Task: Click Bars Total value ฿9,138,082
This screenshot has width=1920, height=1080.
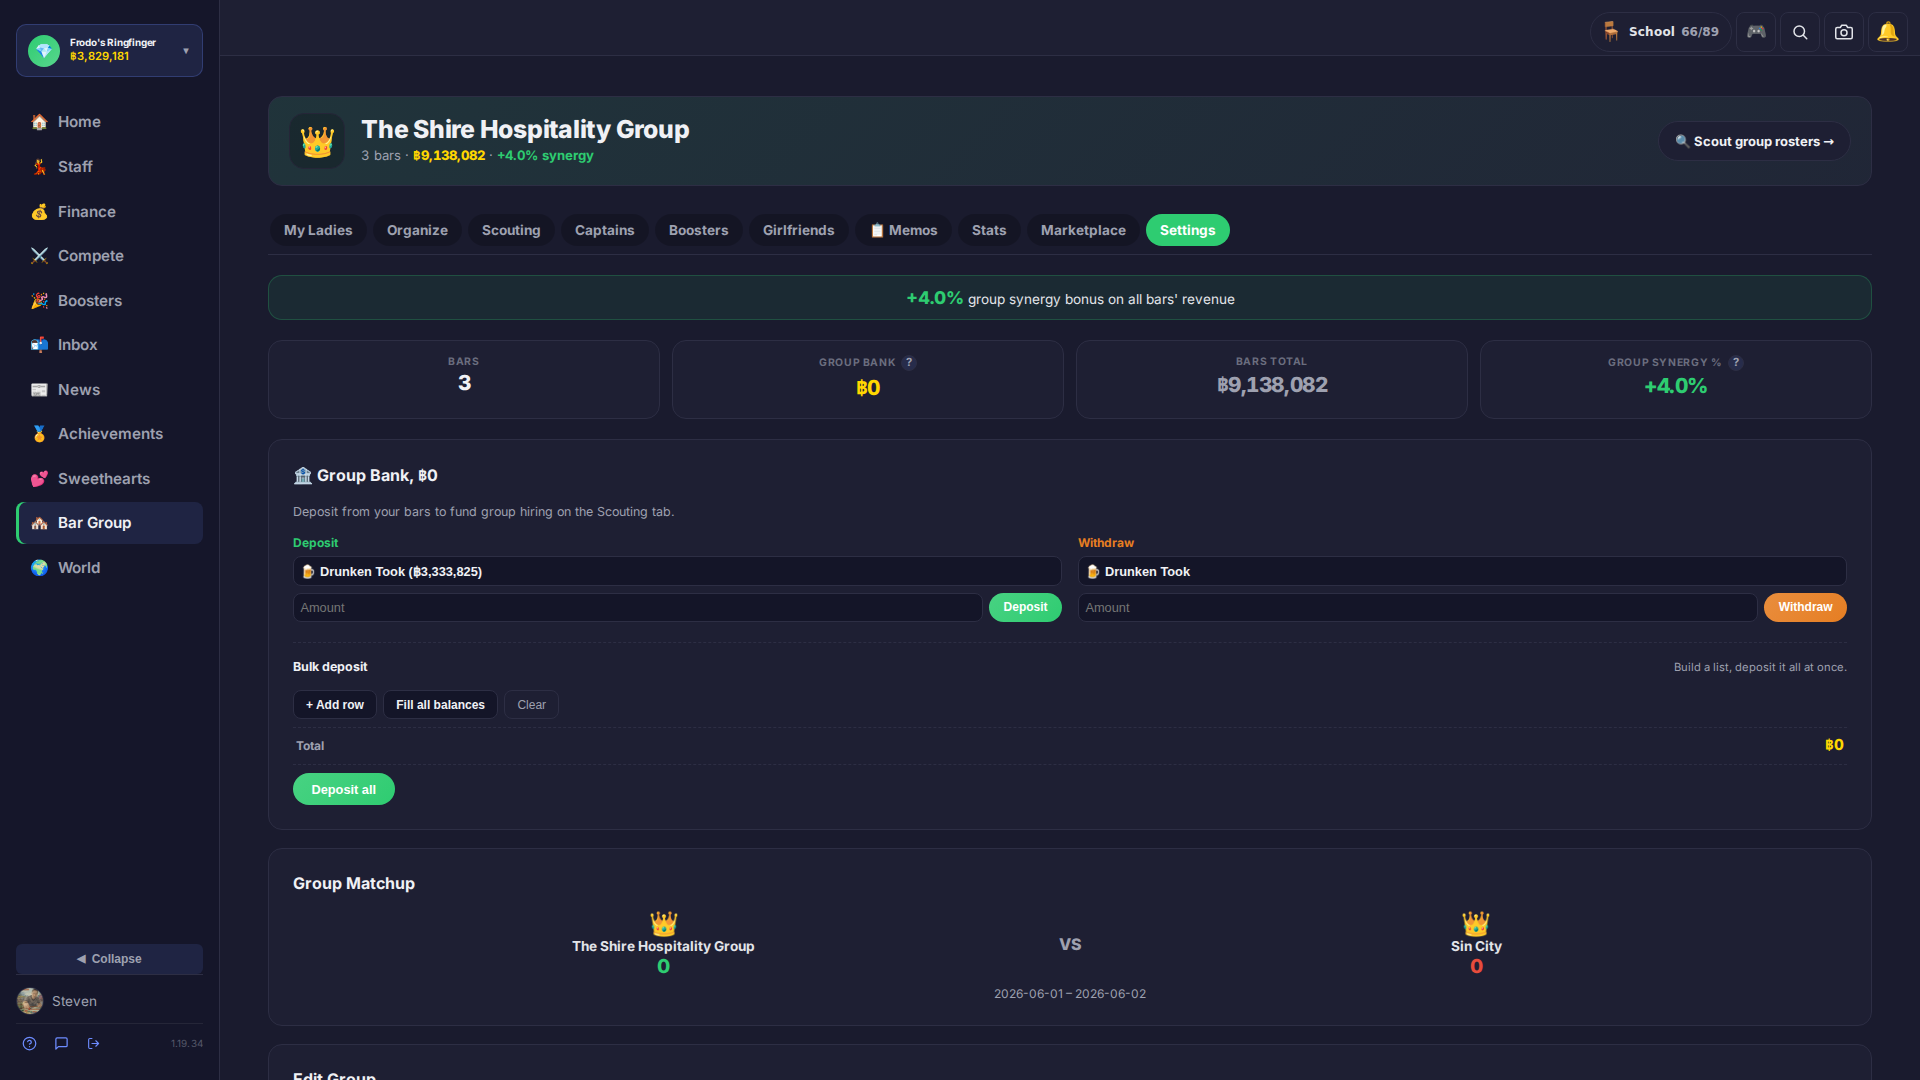Action: (1272, 385)
